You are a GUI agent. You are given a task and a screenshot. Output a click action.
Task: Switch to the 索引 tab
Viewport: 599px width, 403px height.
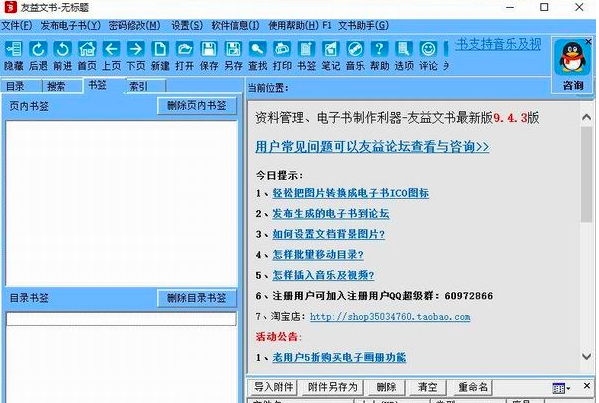click(x=145, y=86)
